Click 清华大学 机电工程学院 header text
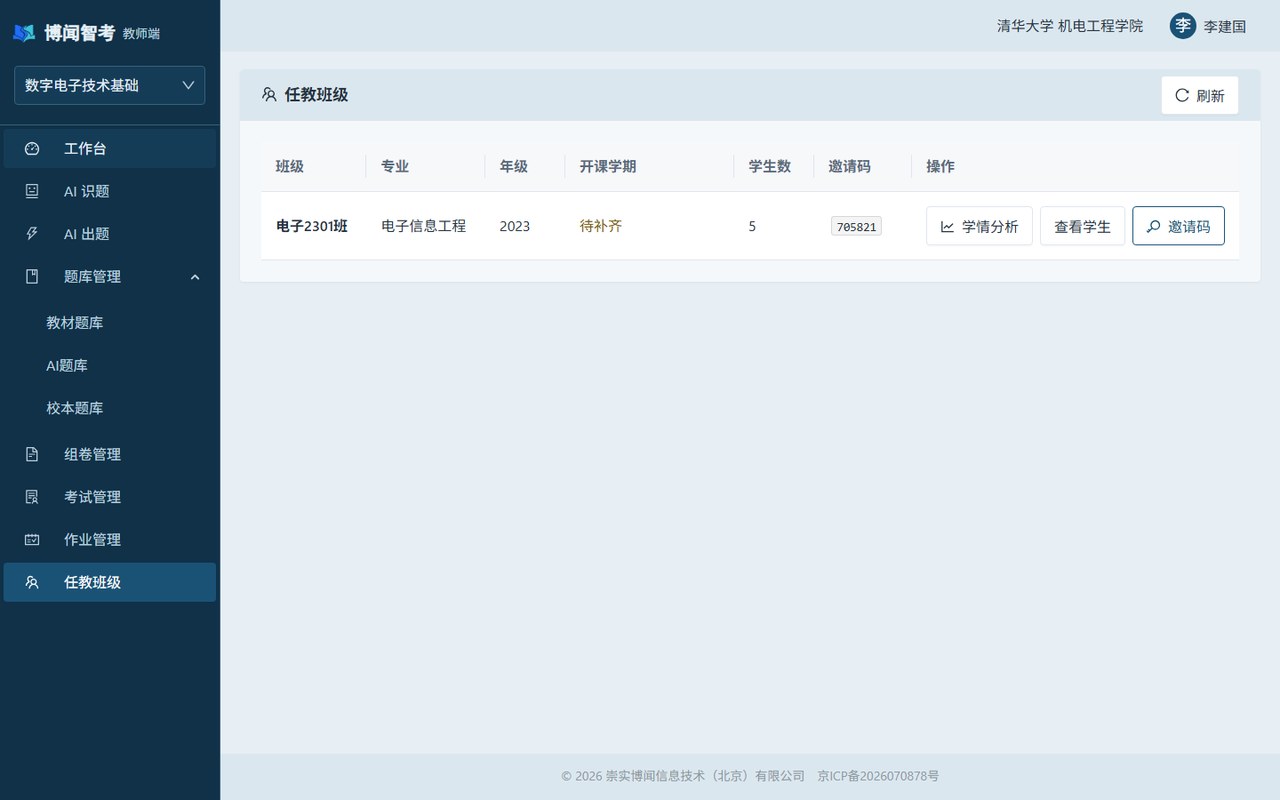The image size is (1280, 800). pyautogui.click(x=1070, y=26)
